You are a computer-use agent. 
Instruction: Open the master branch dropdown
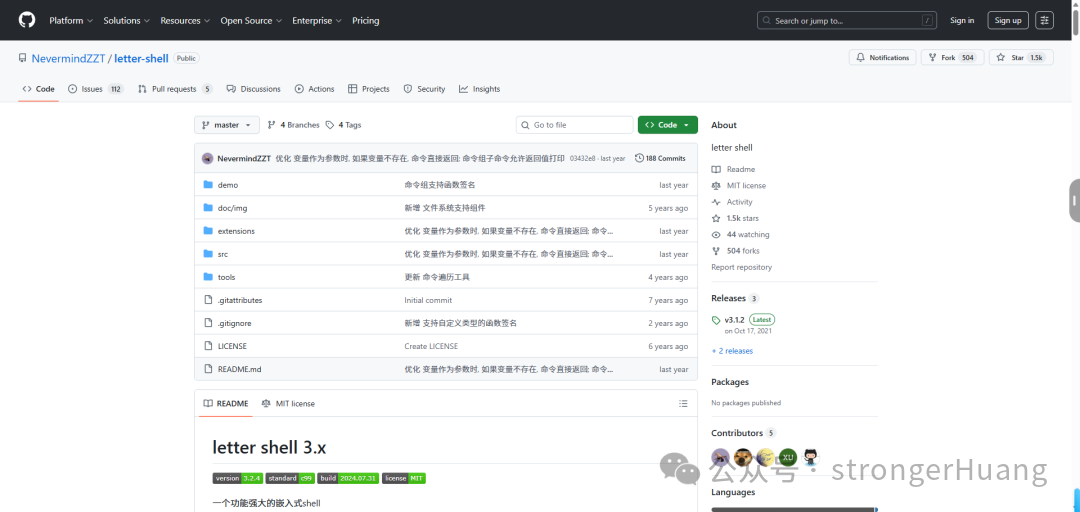click(227, 125)
